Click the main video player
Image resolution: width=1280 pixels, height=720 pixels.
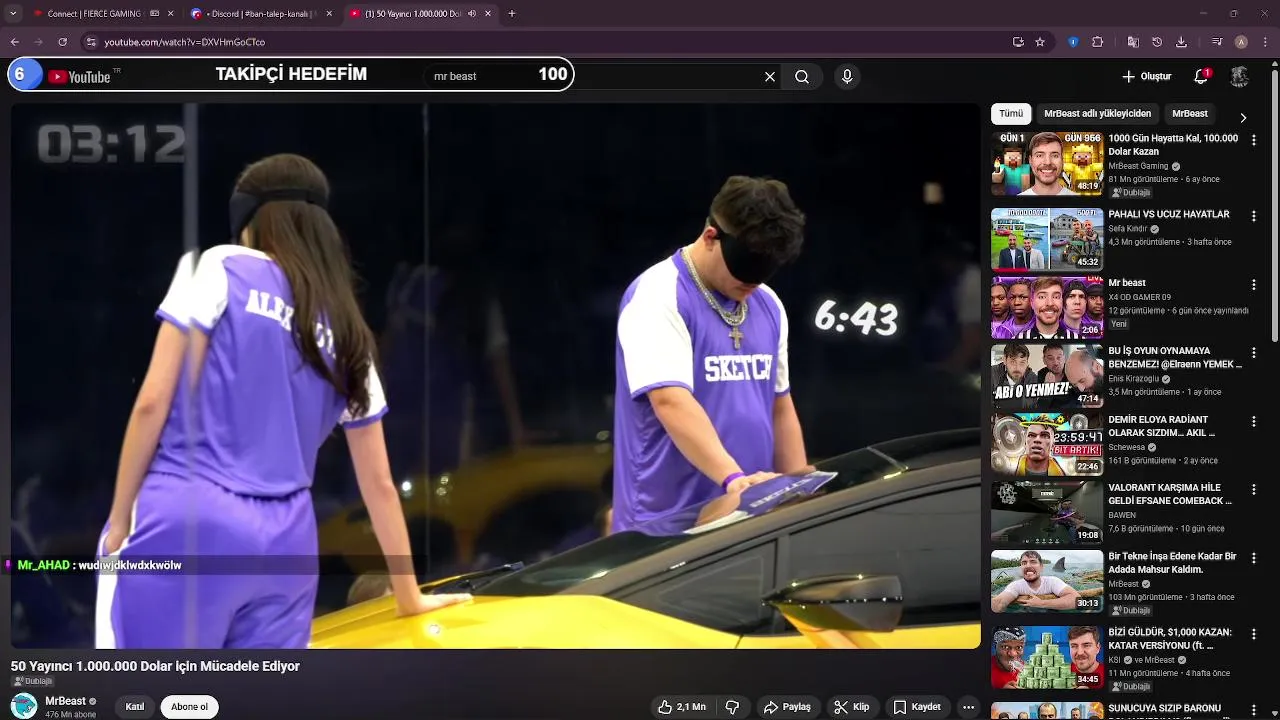496,376
